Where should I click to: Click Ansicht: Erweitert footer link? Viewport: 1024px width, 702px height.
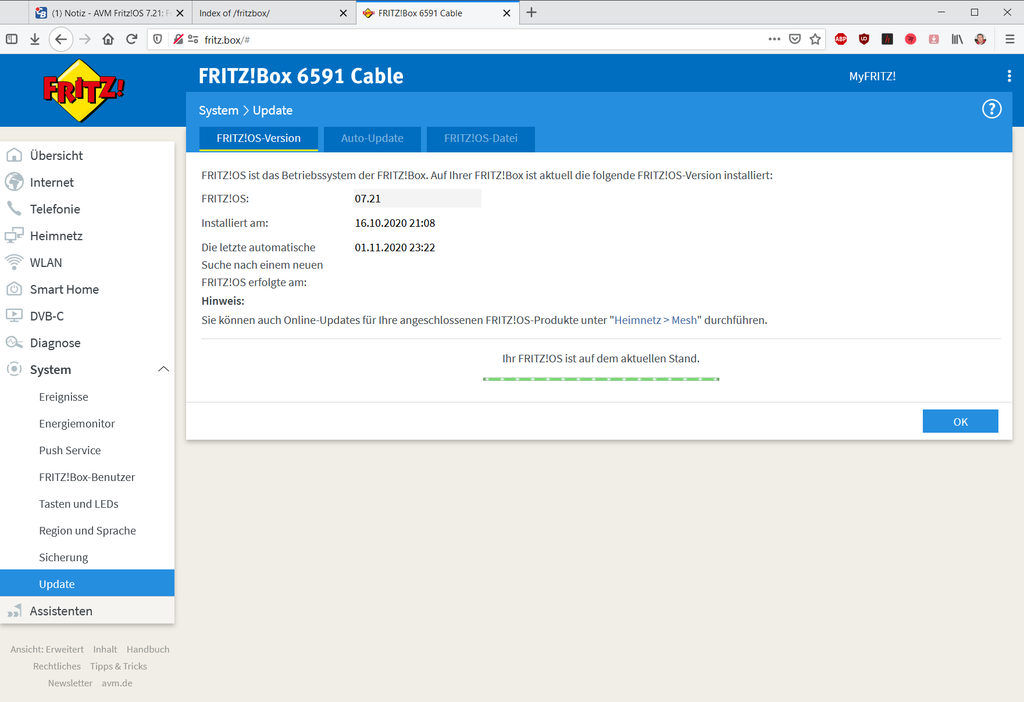coord(47,649)
